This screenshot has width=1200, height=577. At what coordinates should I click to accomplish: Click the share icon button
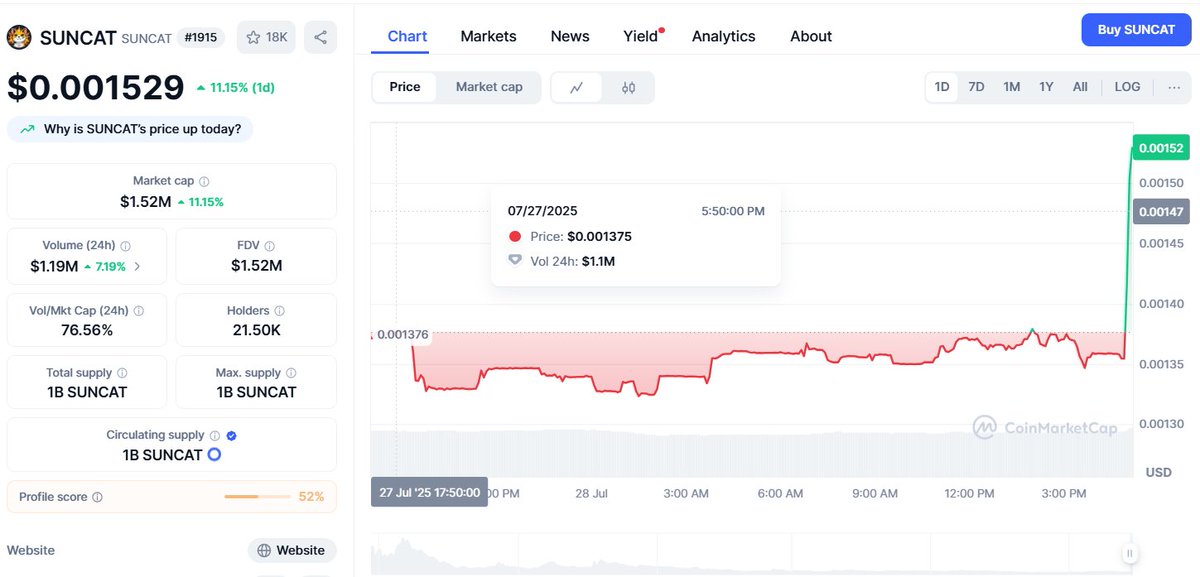point(320,37)
